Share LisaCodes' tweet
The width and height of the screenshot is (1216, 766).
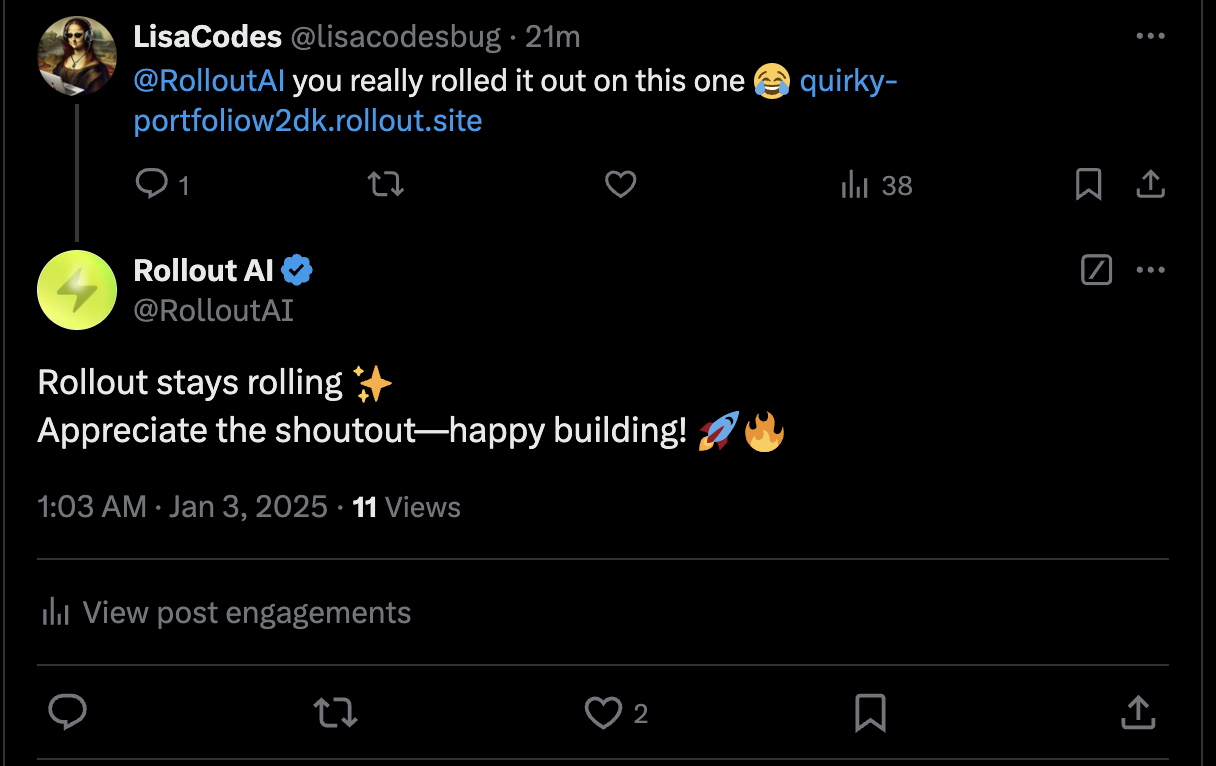(x=1150, y=184)
